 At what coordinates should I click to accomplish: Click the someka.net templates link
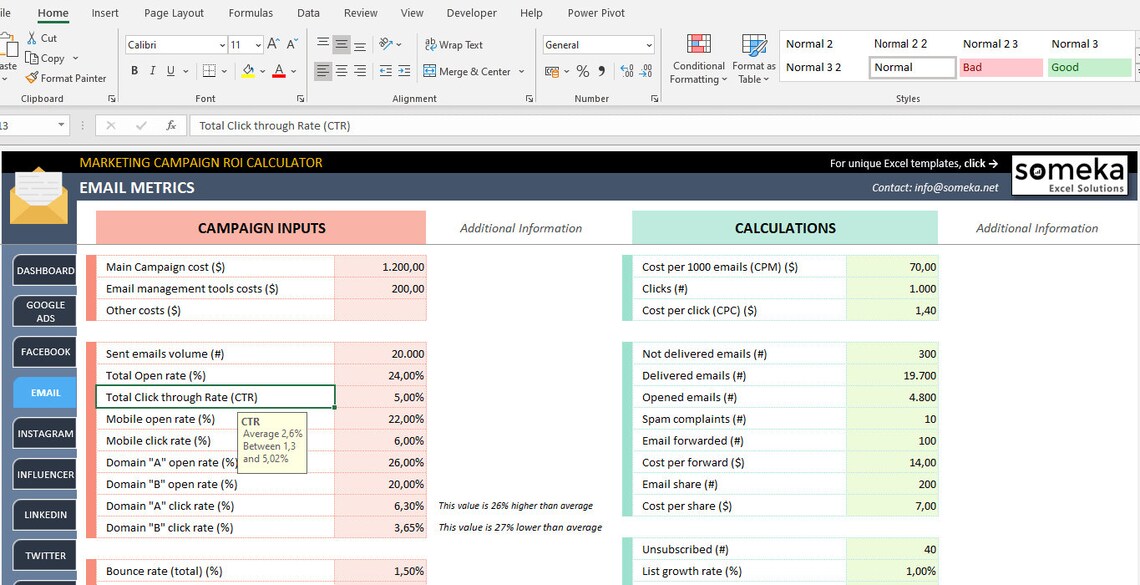click(913, 163)
